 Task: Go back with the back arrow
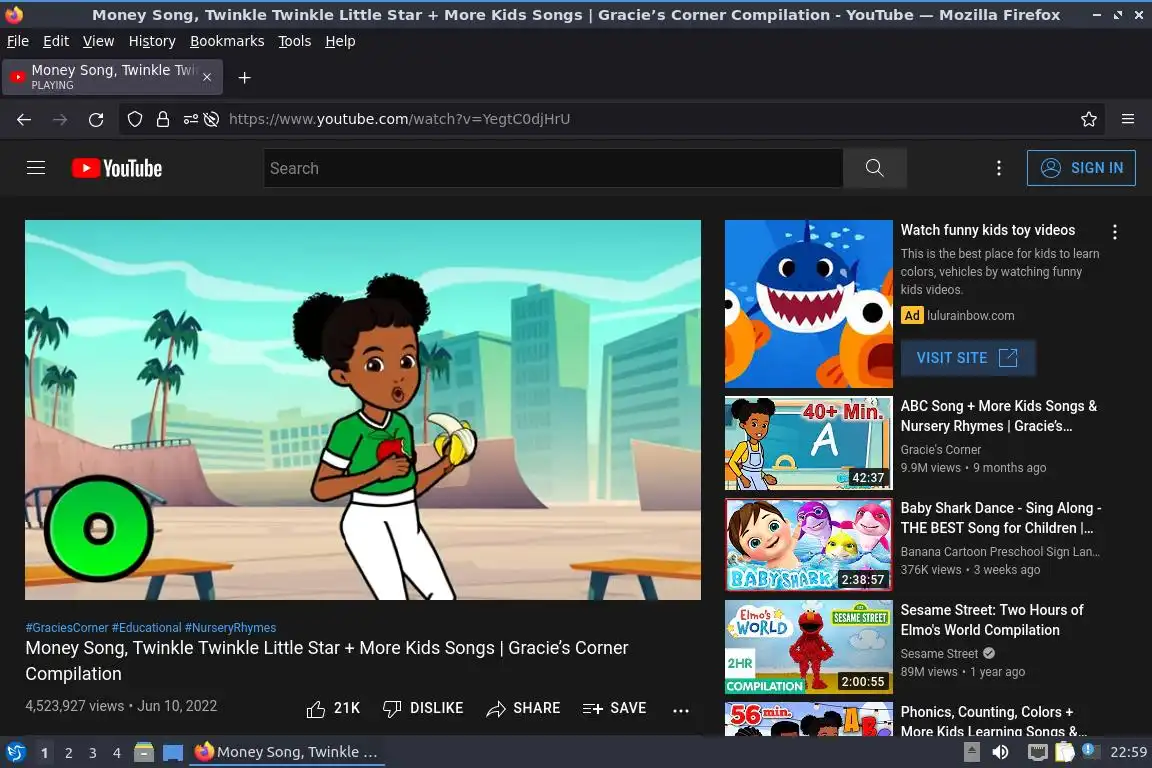click(24, 119)
